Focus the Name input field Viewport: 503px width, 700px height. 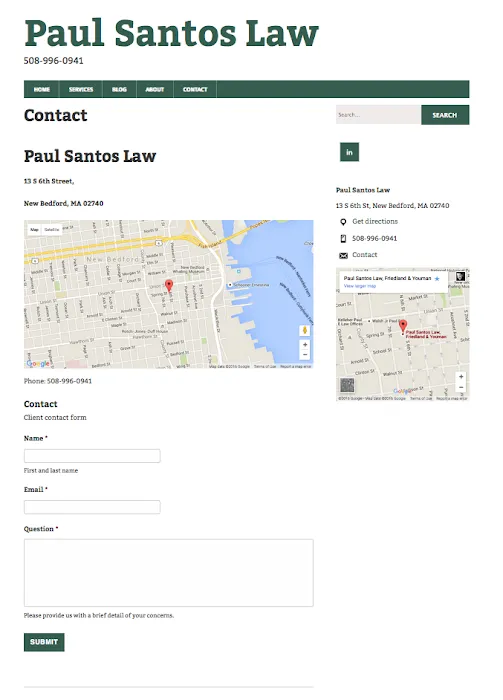(92, 456)
